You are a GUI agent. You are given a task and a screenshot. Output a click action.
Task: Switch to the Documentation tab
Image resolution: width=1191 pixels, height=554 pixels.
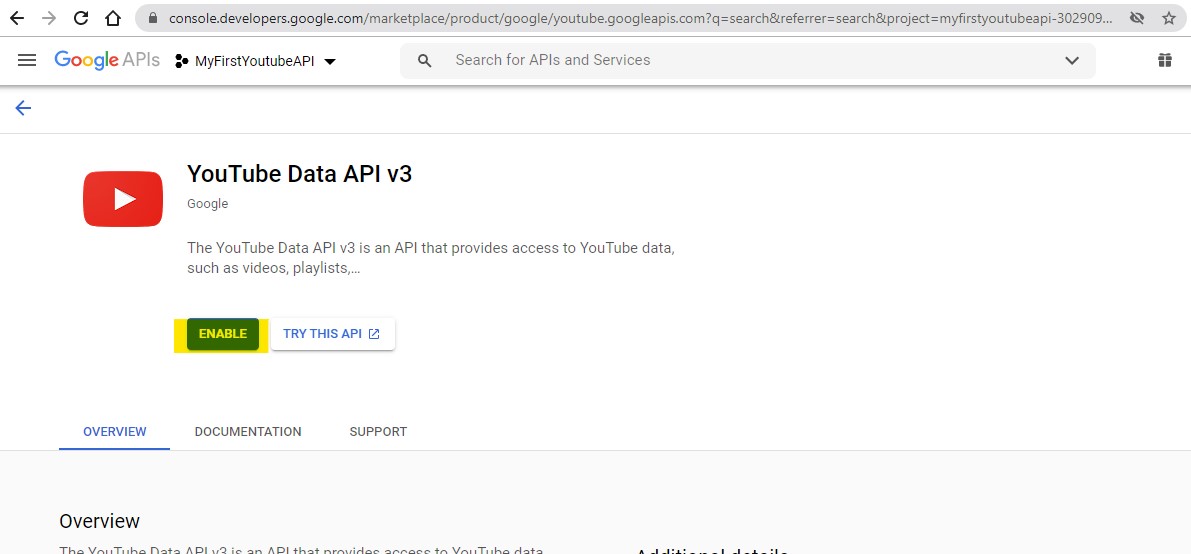pyautogui.click(x=248, y=432)
